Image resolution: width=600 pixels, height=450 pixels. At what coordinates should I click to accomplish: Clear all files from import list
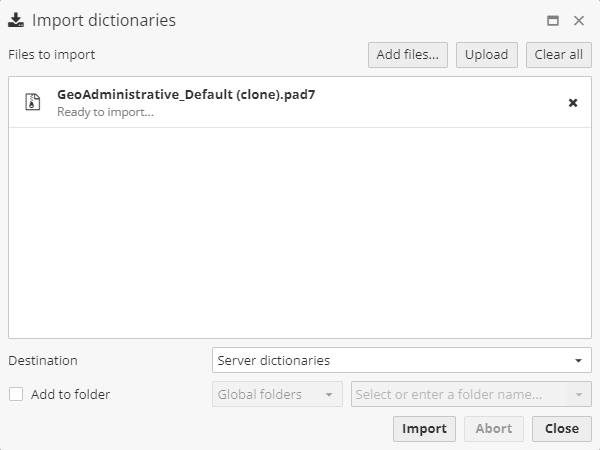click(x=558, y=55)
